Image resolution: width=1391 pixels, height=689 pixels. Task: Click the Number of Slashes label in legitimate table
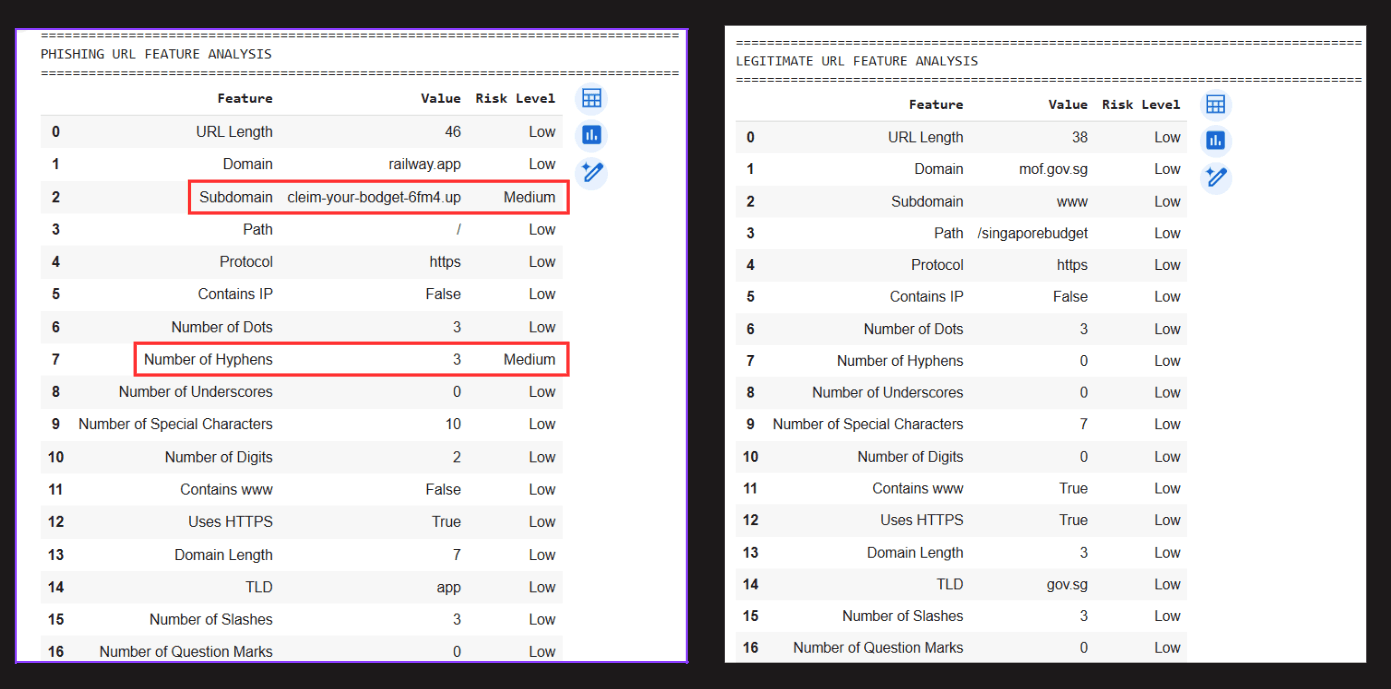click(903, 616)
